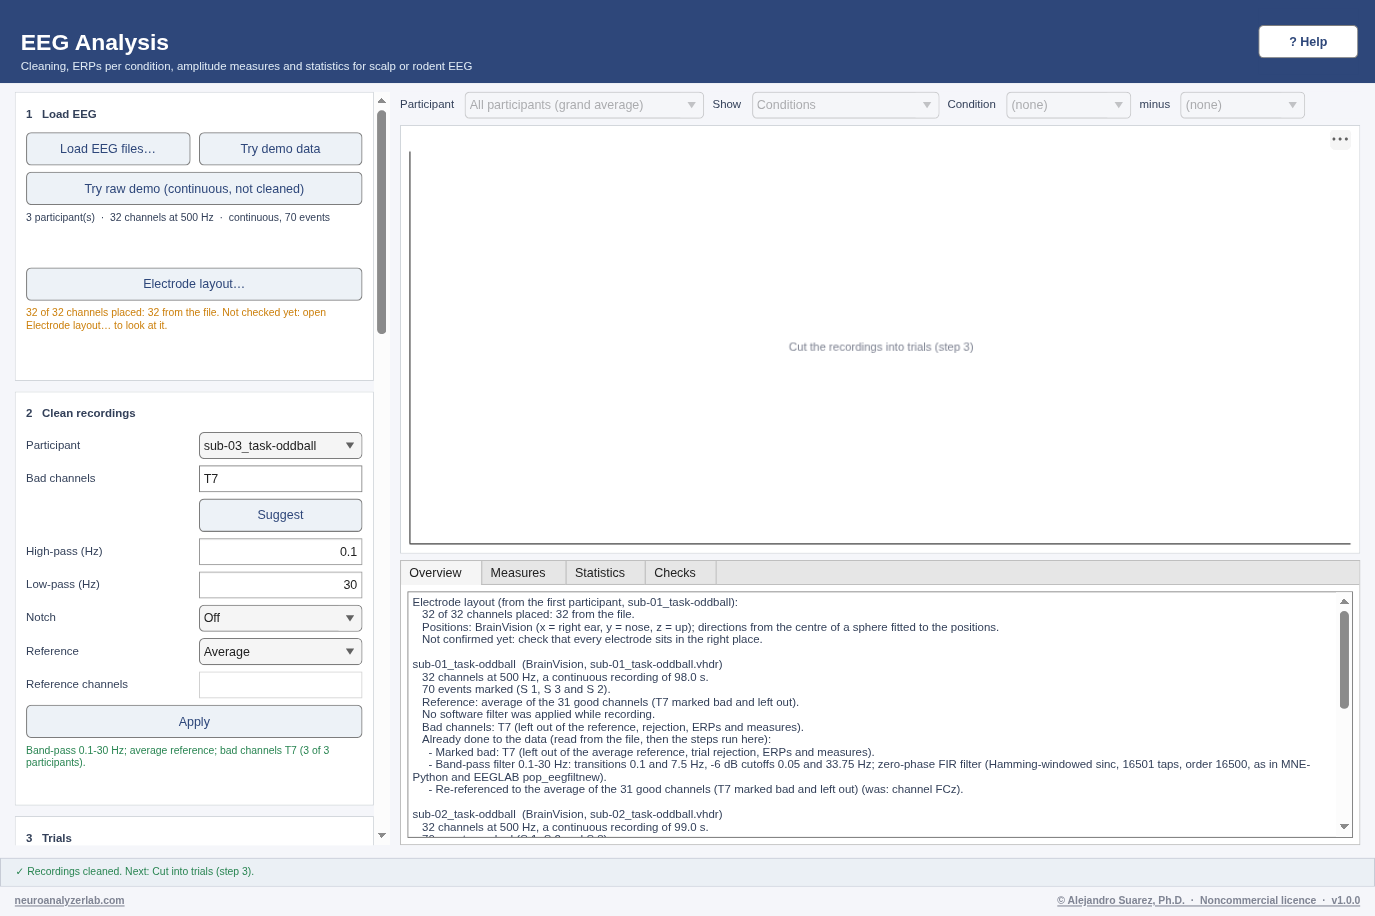This screenshot has width=1375, height=916.
Task: Open the Checks tab
Action: click(675, 573)
